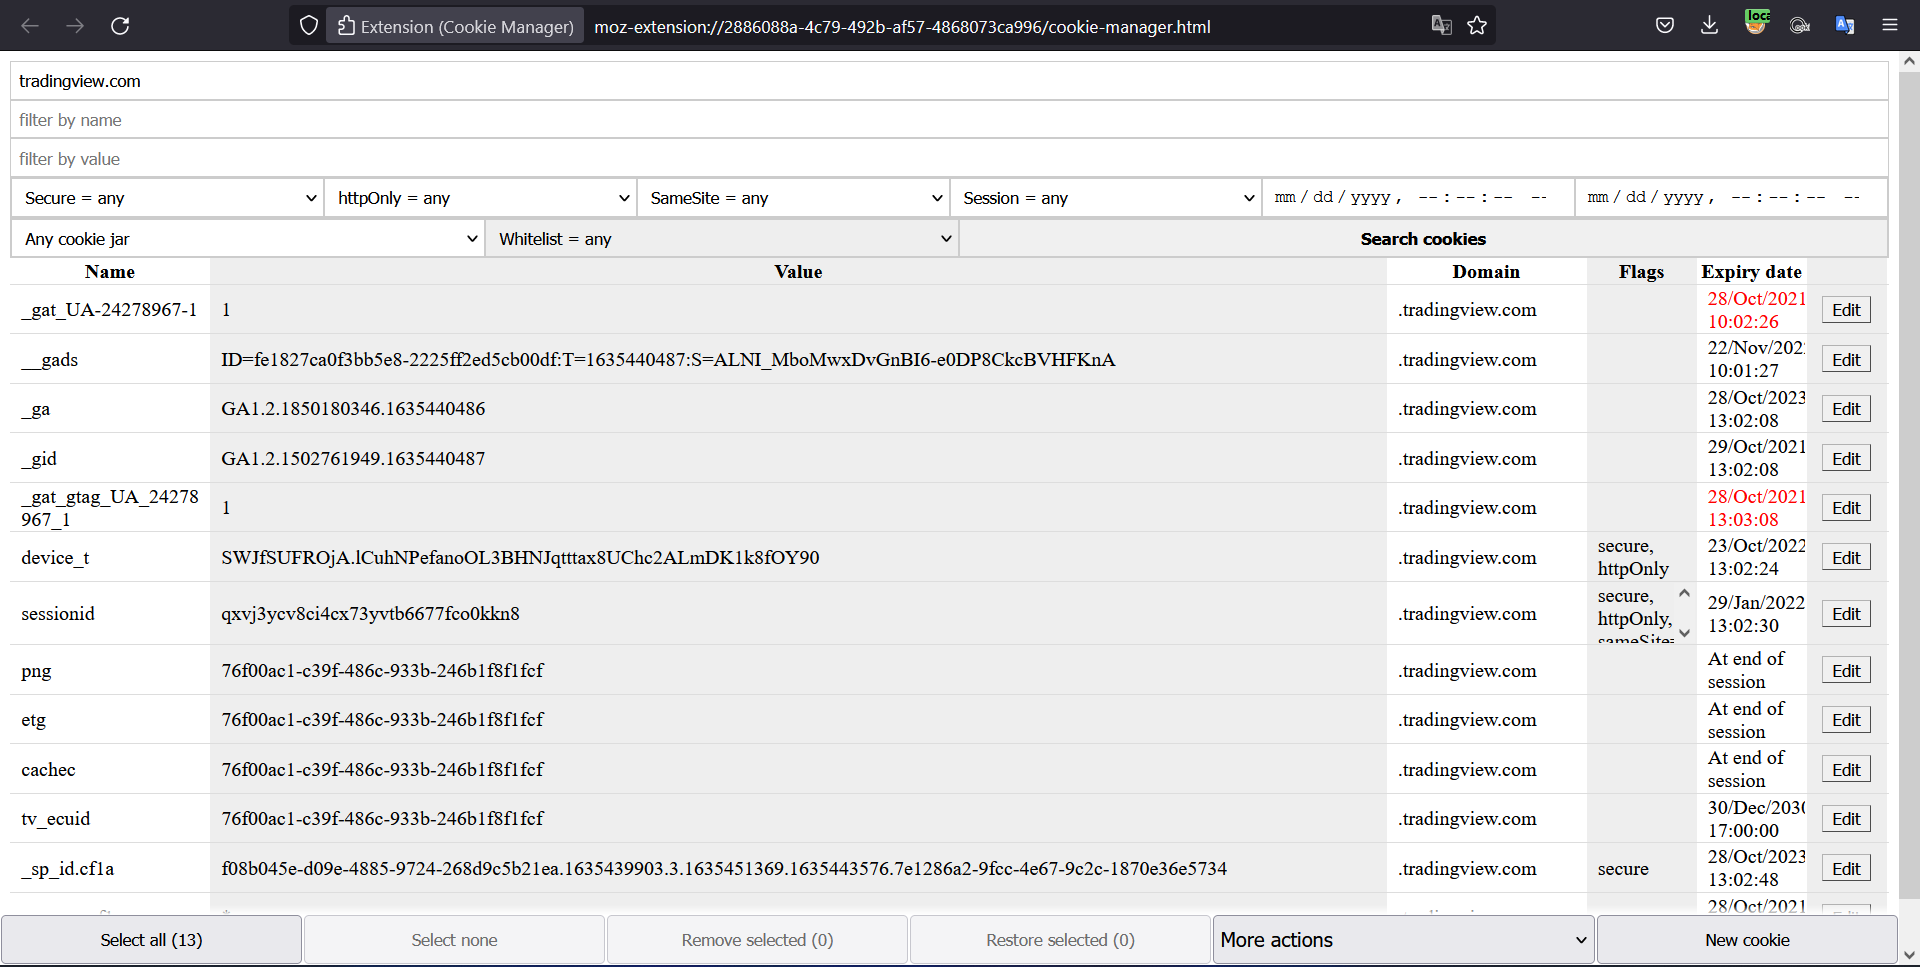Select the device_t cookie value text
1920x967 pixels.
520,558
